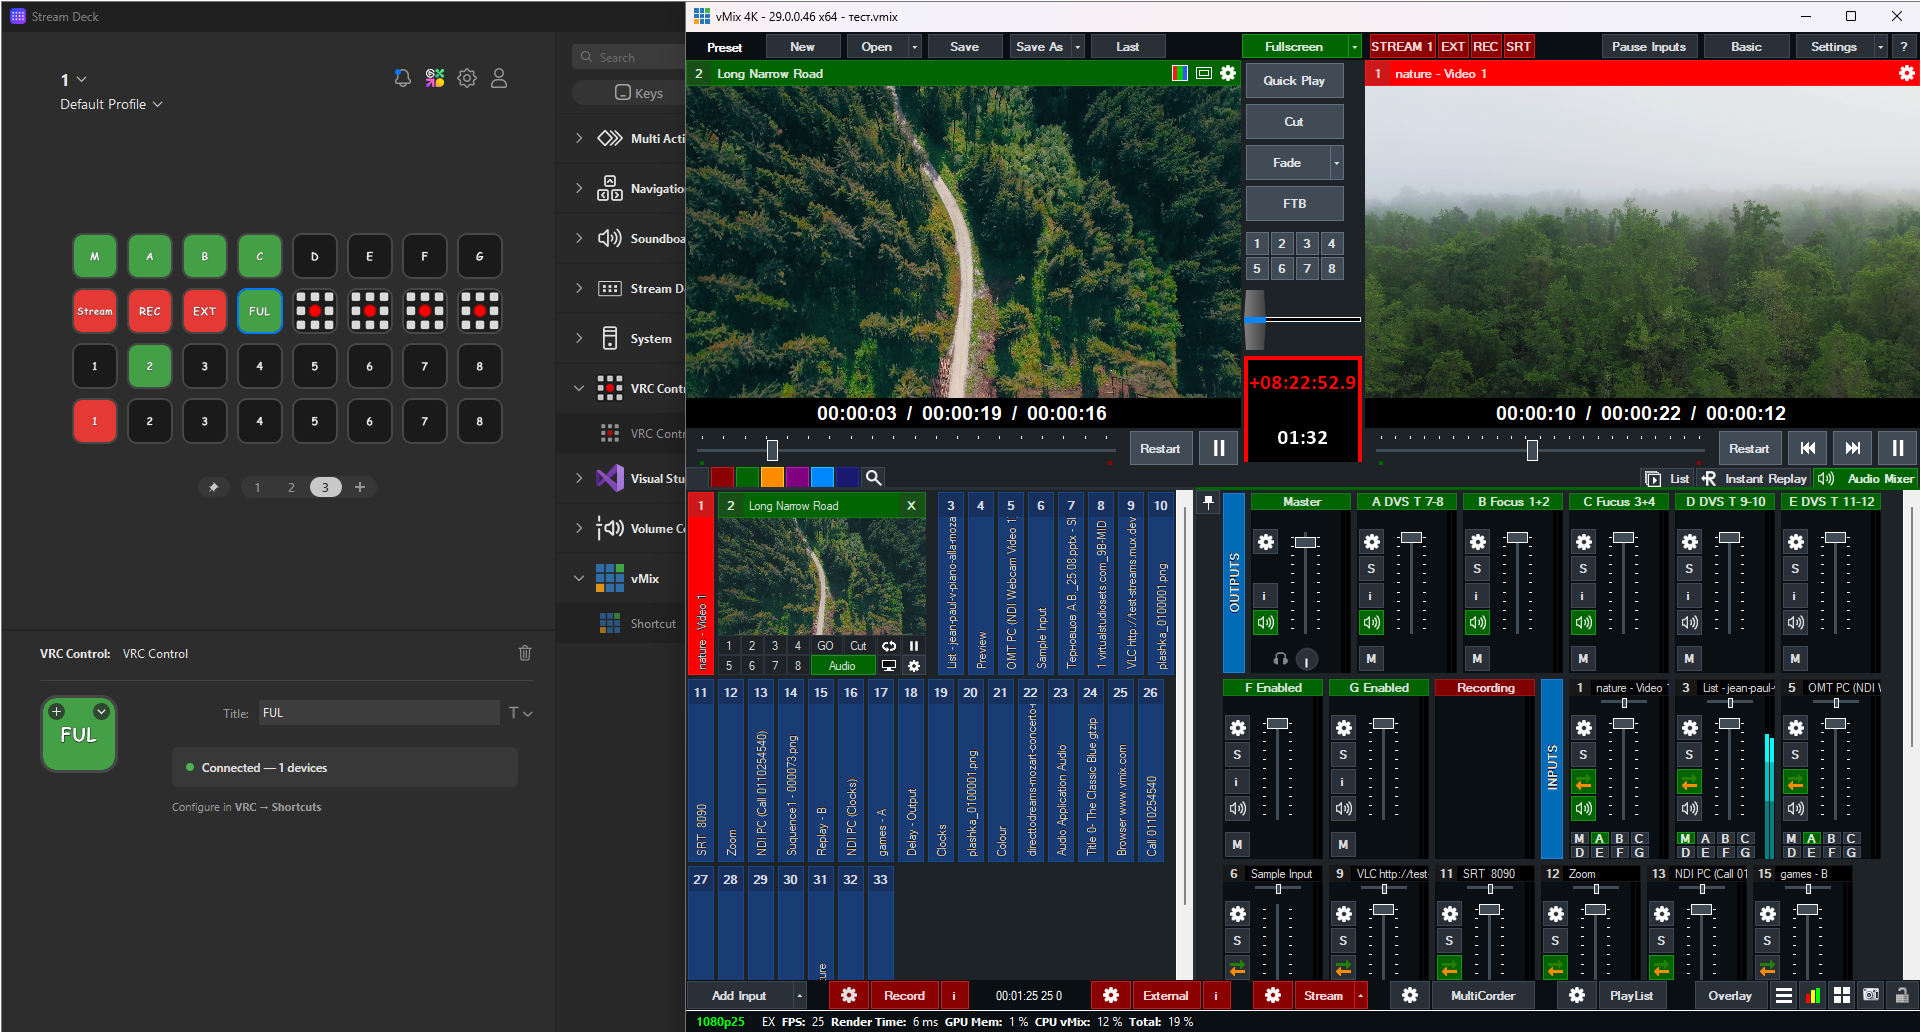This screenshot has width=1921, height=1033.
Task: Click the FTB button
Action: click(1294, 203)
